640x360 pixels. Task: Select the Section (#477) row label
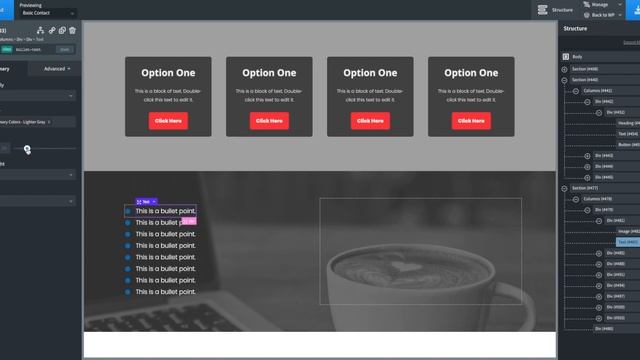click(x=585, y=188)
